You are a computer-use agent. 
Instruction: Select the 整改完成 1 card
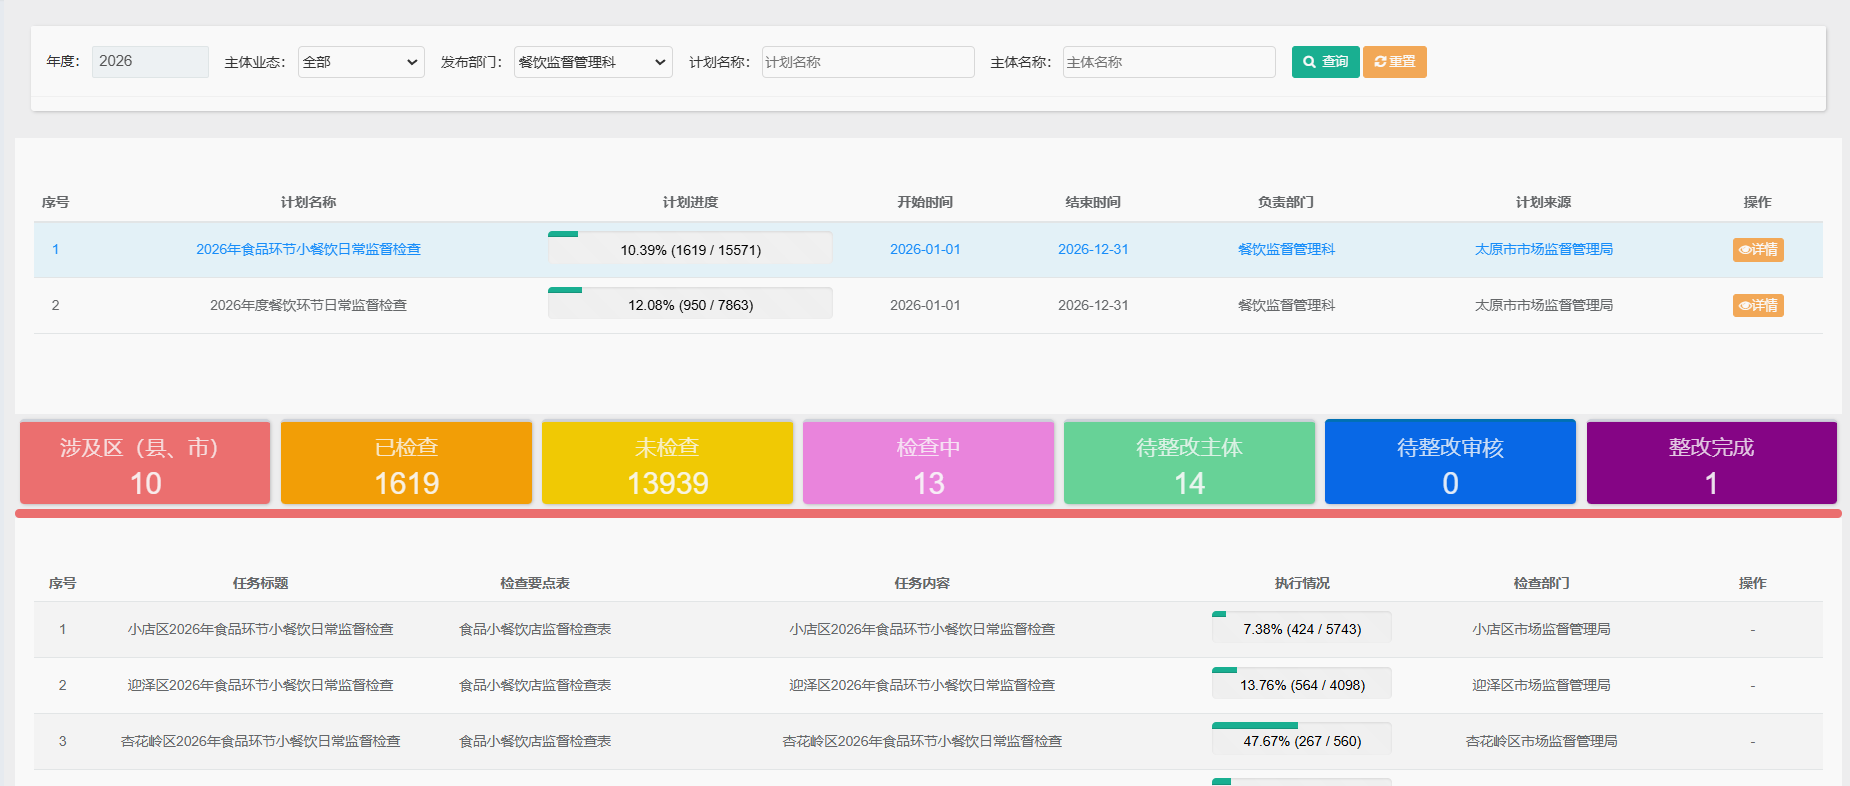click(1711, 463)
